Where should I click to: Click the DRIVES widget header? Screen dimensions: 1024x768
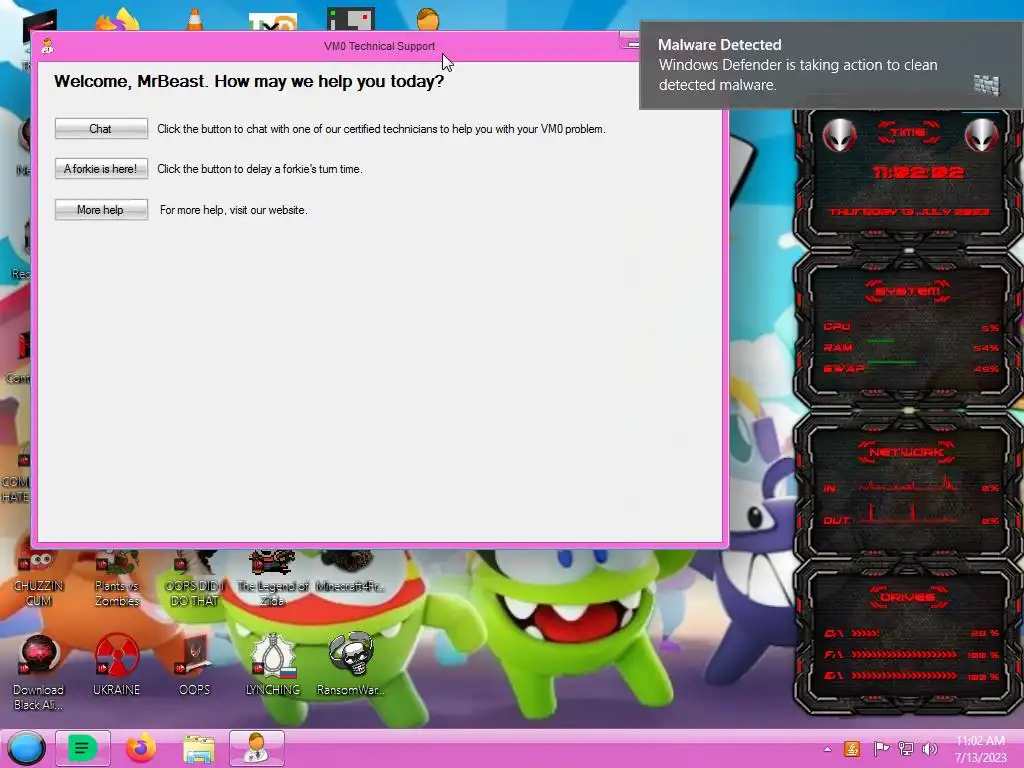pyautogui.click(x=908, y=597)
